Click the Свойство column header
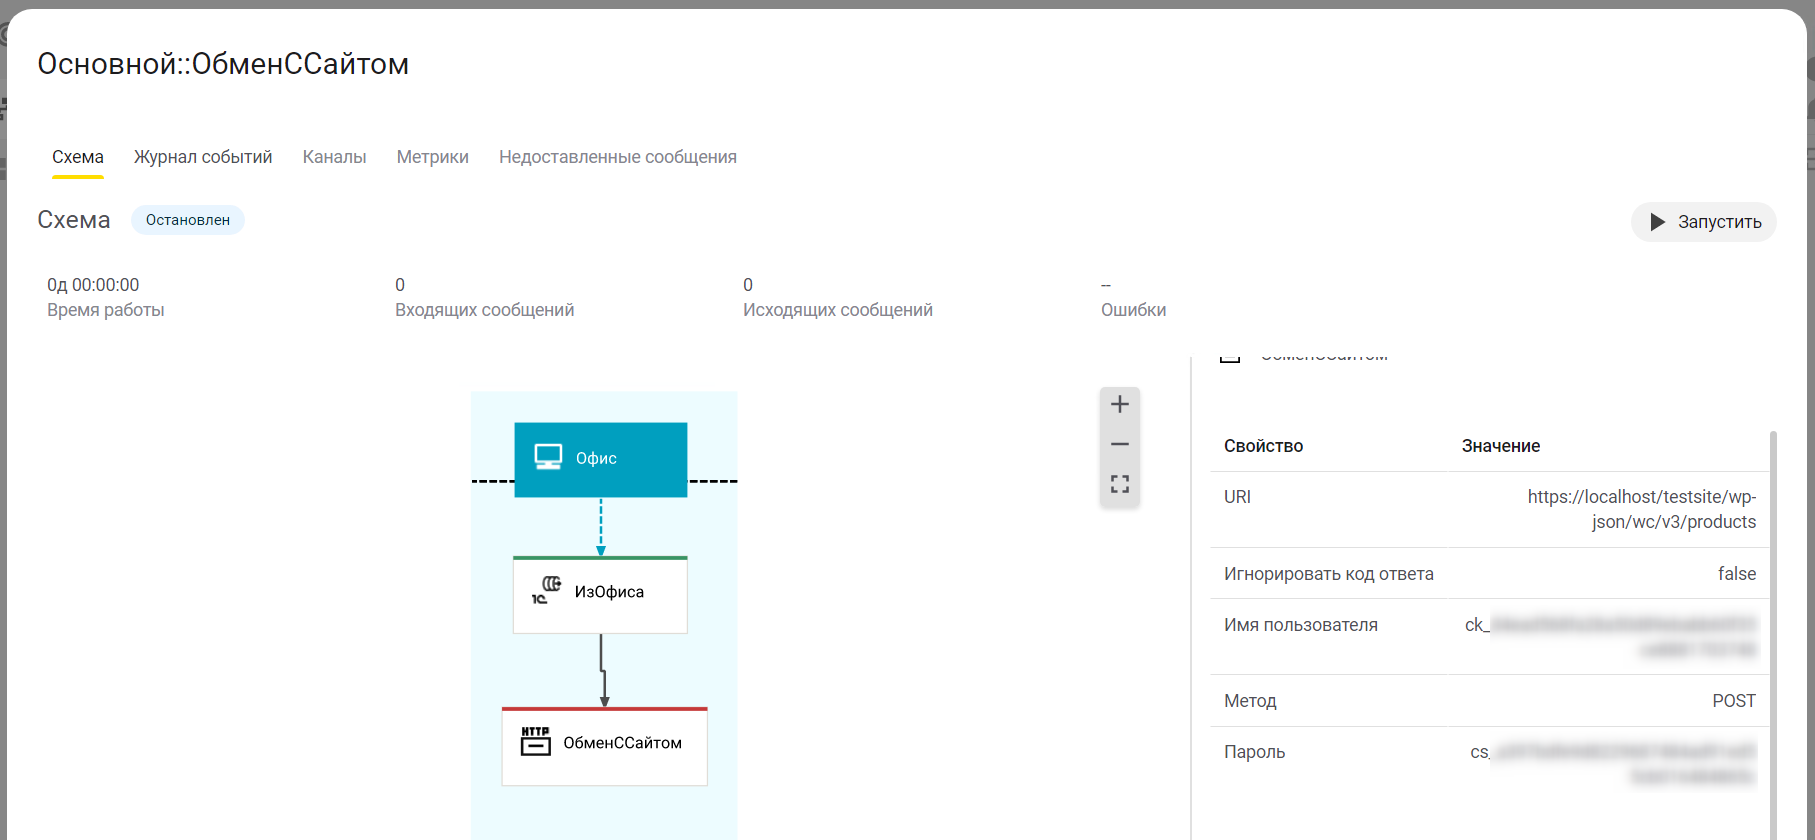1815x840 pixels. [1263, 446]
